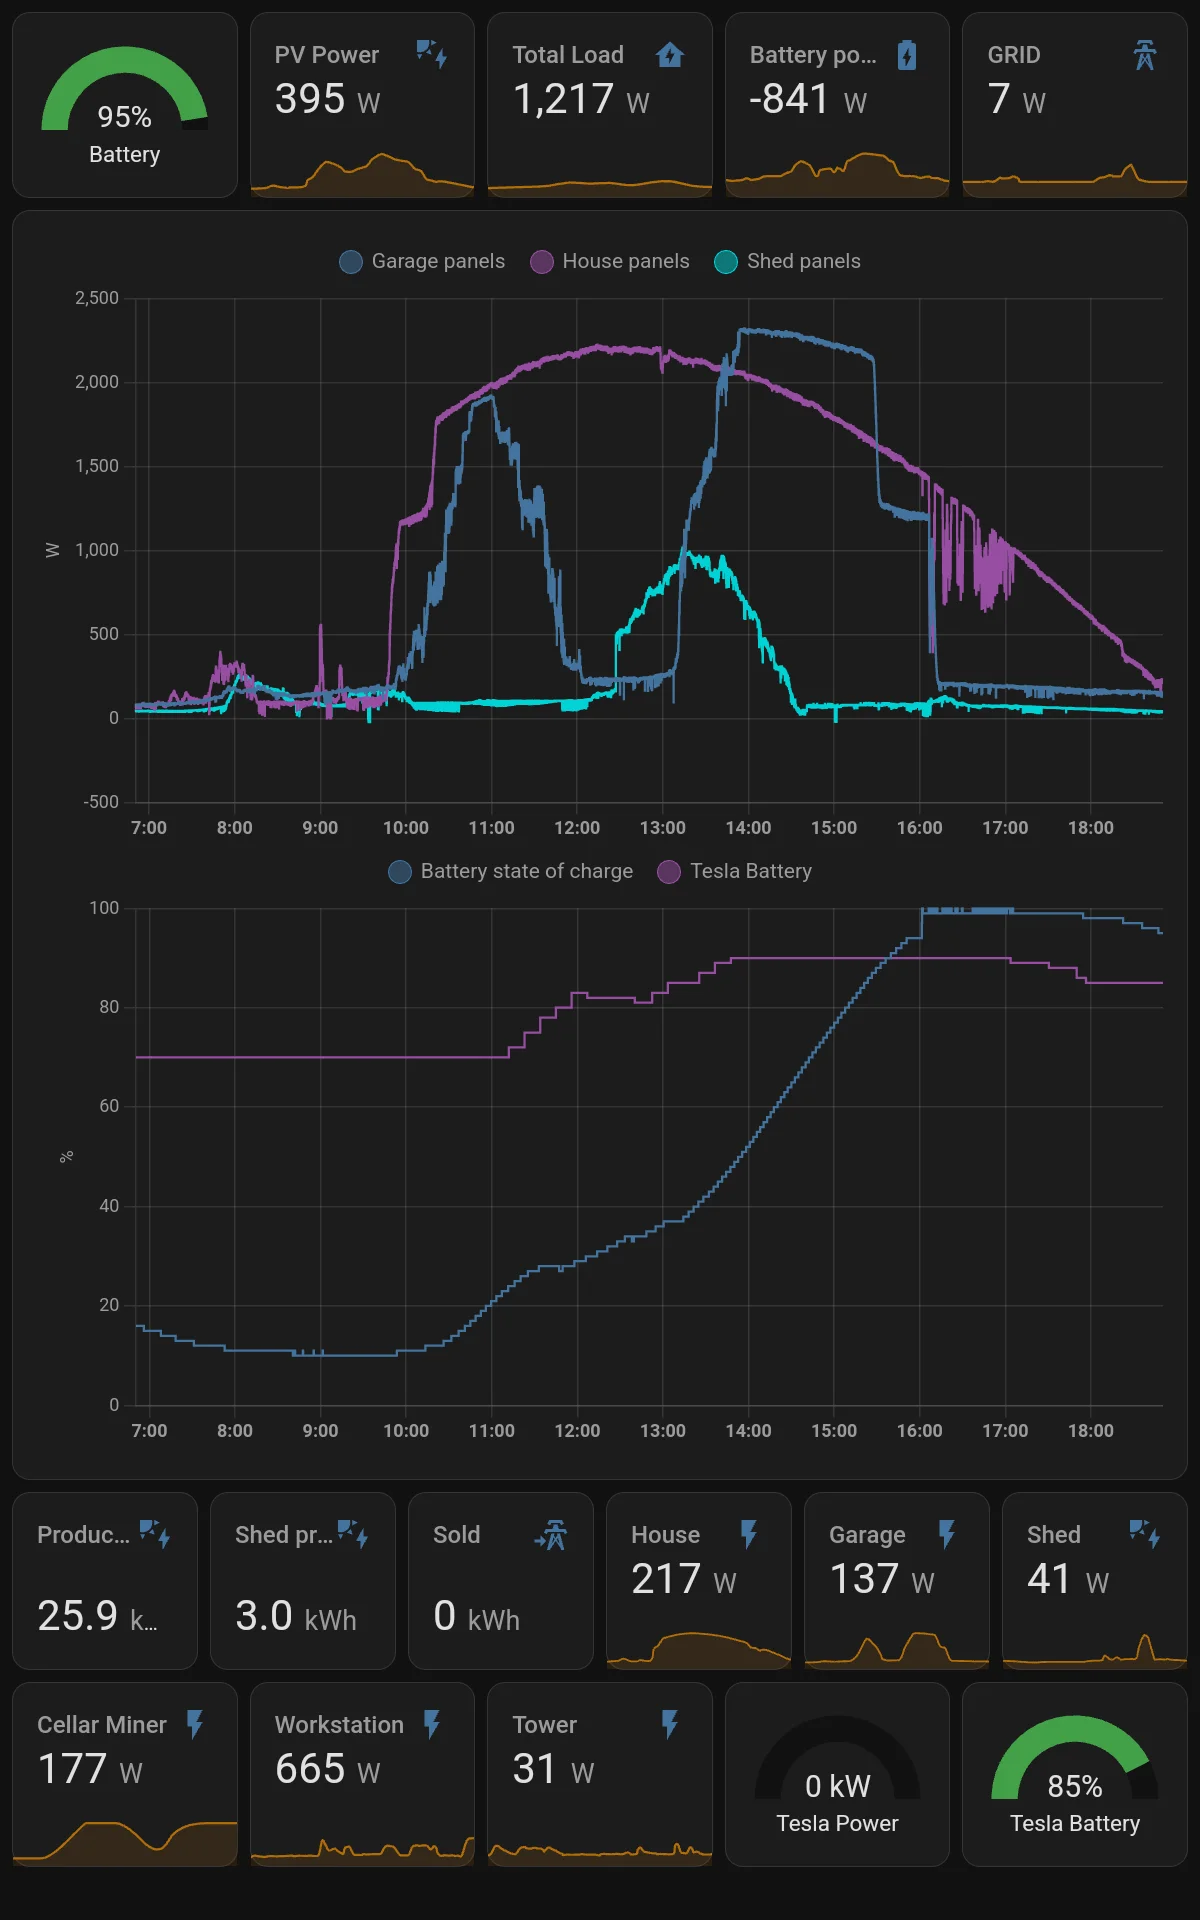The height and width of the screenshot is (1920, 1200).
Task: Open Cellar Miner 177 W value
Action: 90,1769
